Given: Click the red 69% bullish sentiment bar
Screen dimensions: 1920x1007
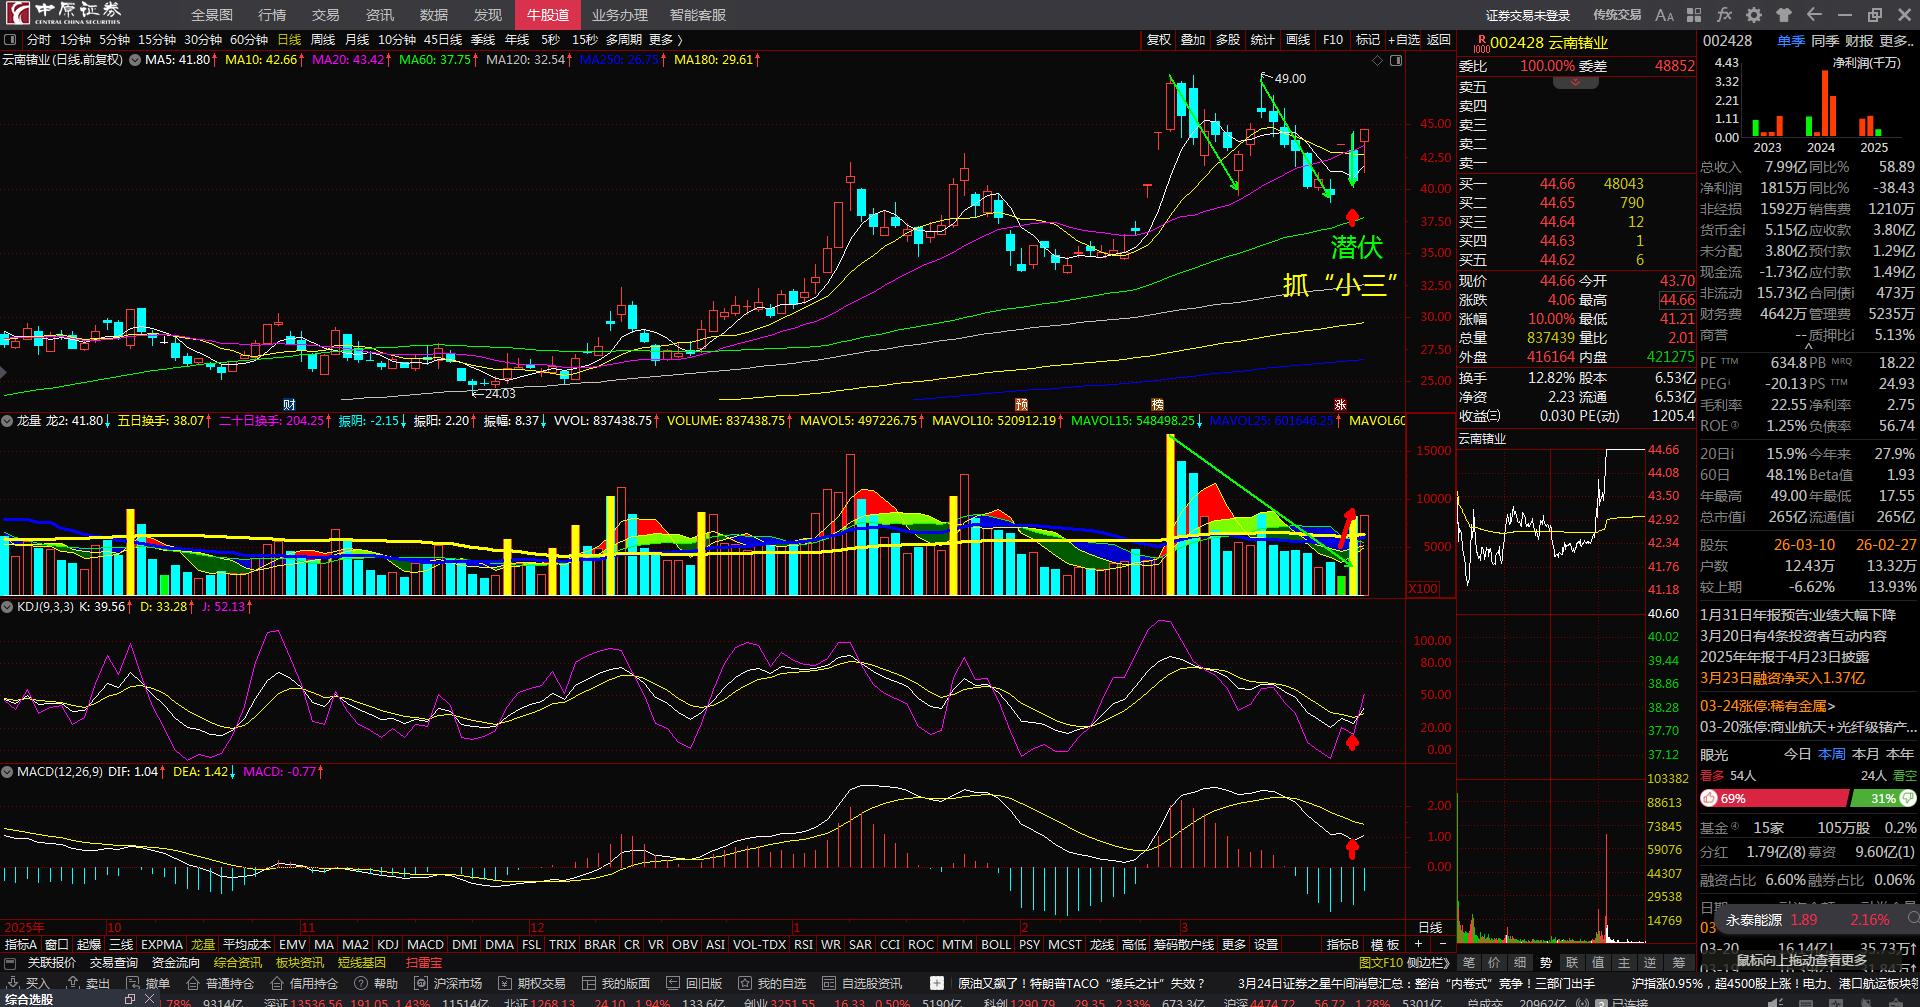Looking at the screenshot, I should coord(1774,798).
